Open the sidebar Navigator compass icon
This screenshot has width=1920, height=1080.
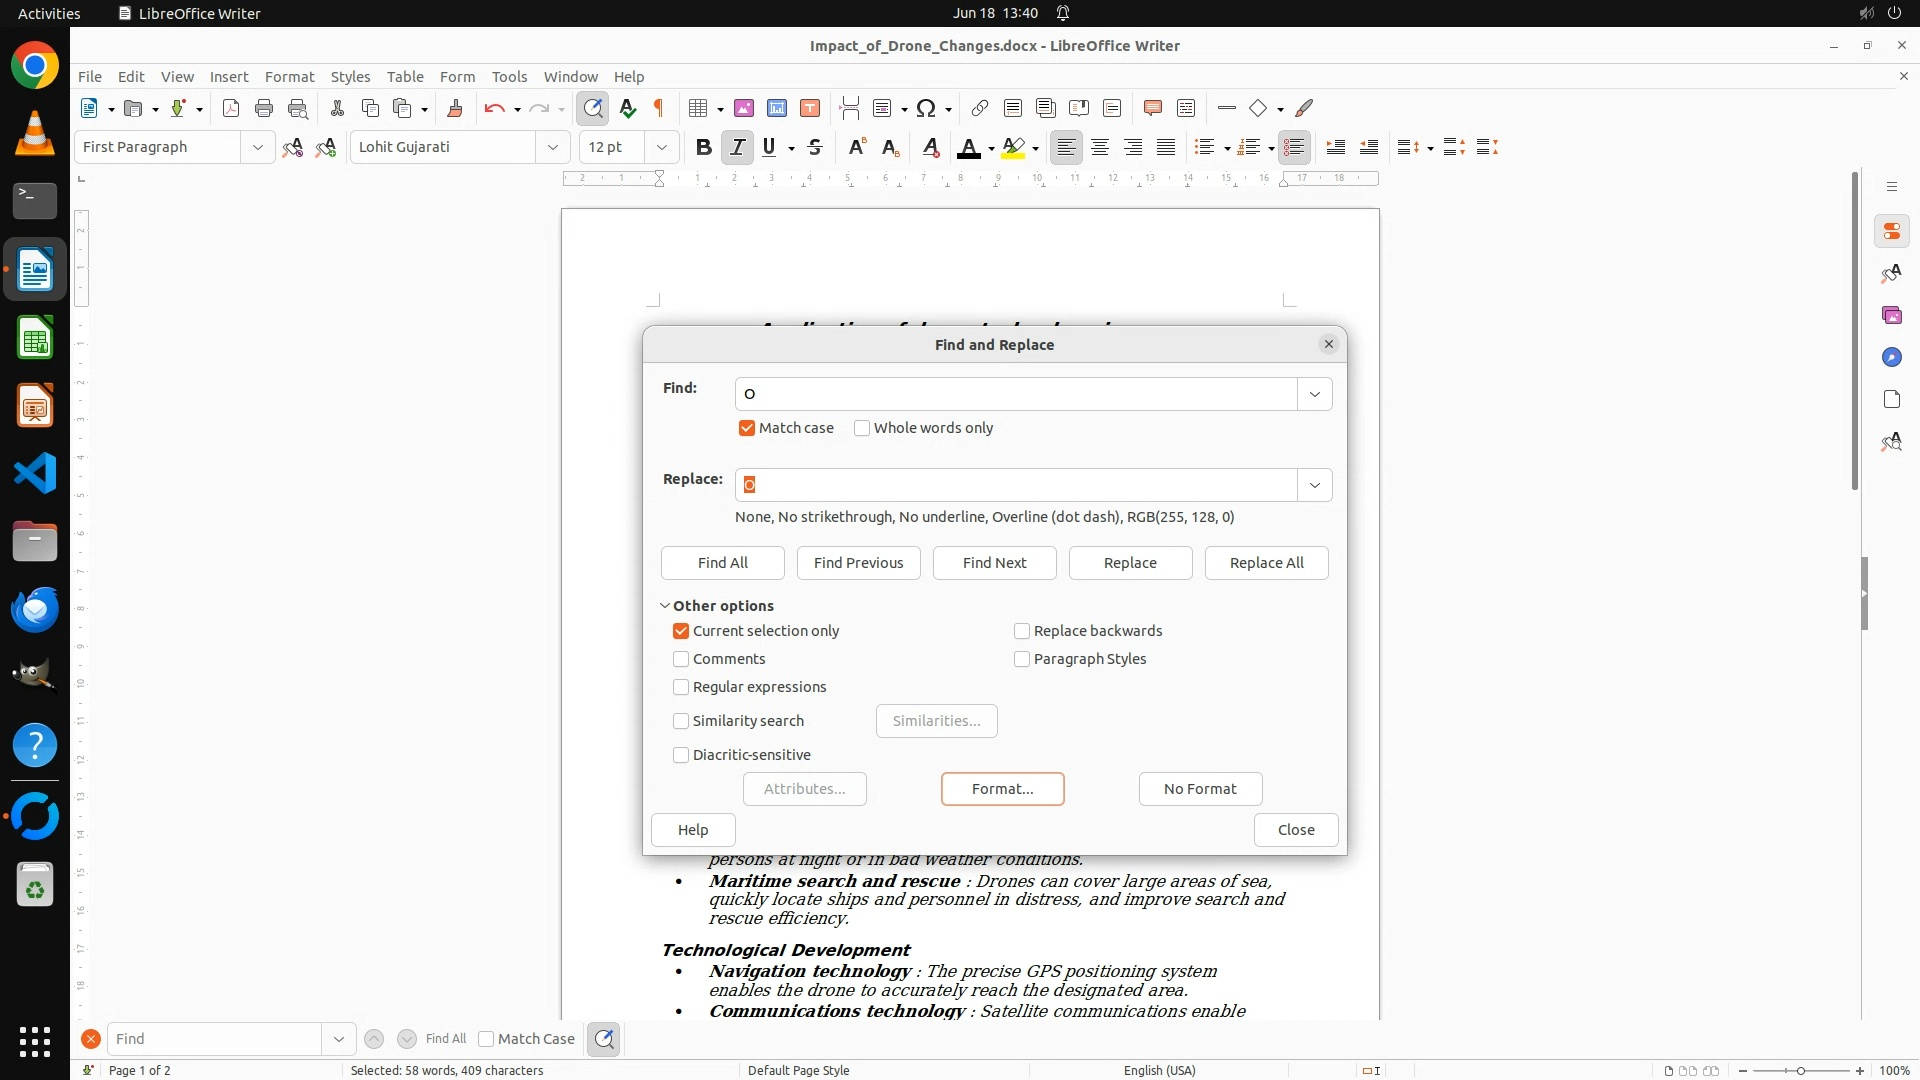[x=1891, y=357]
